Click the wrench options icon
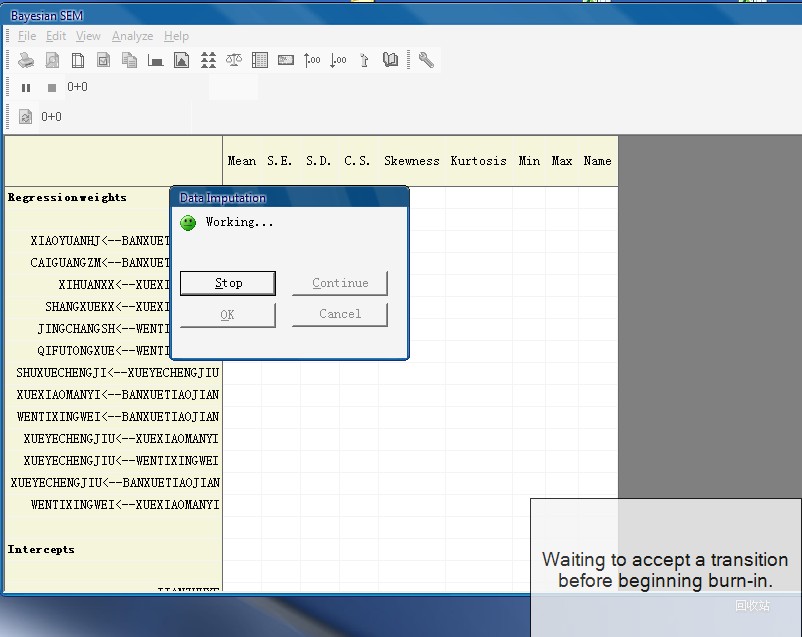The width and height of the screenshot is (802, 637). 426,60
